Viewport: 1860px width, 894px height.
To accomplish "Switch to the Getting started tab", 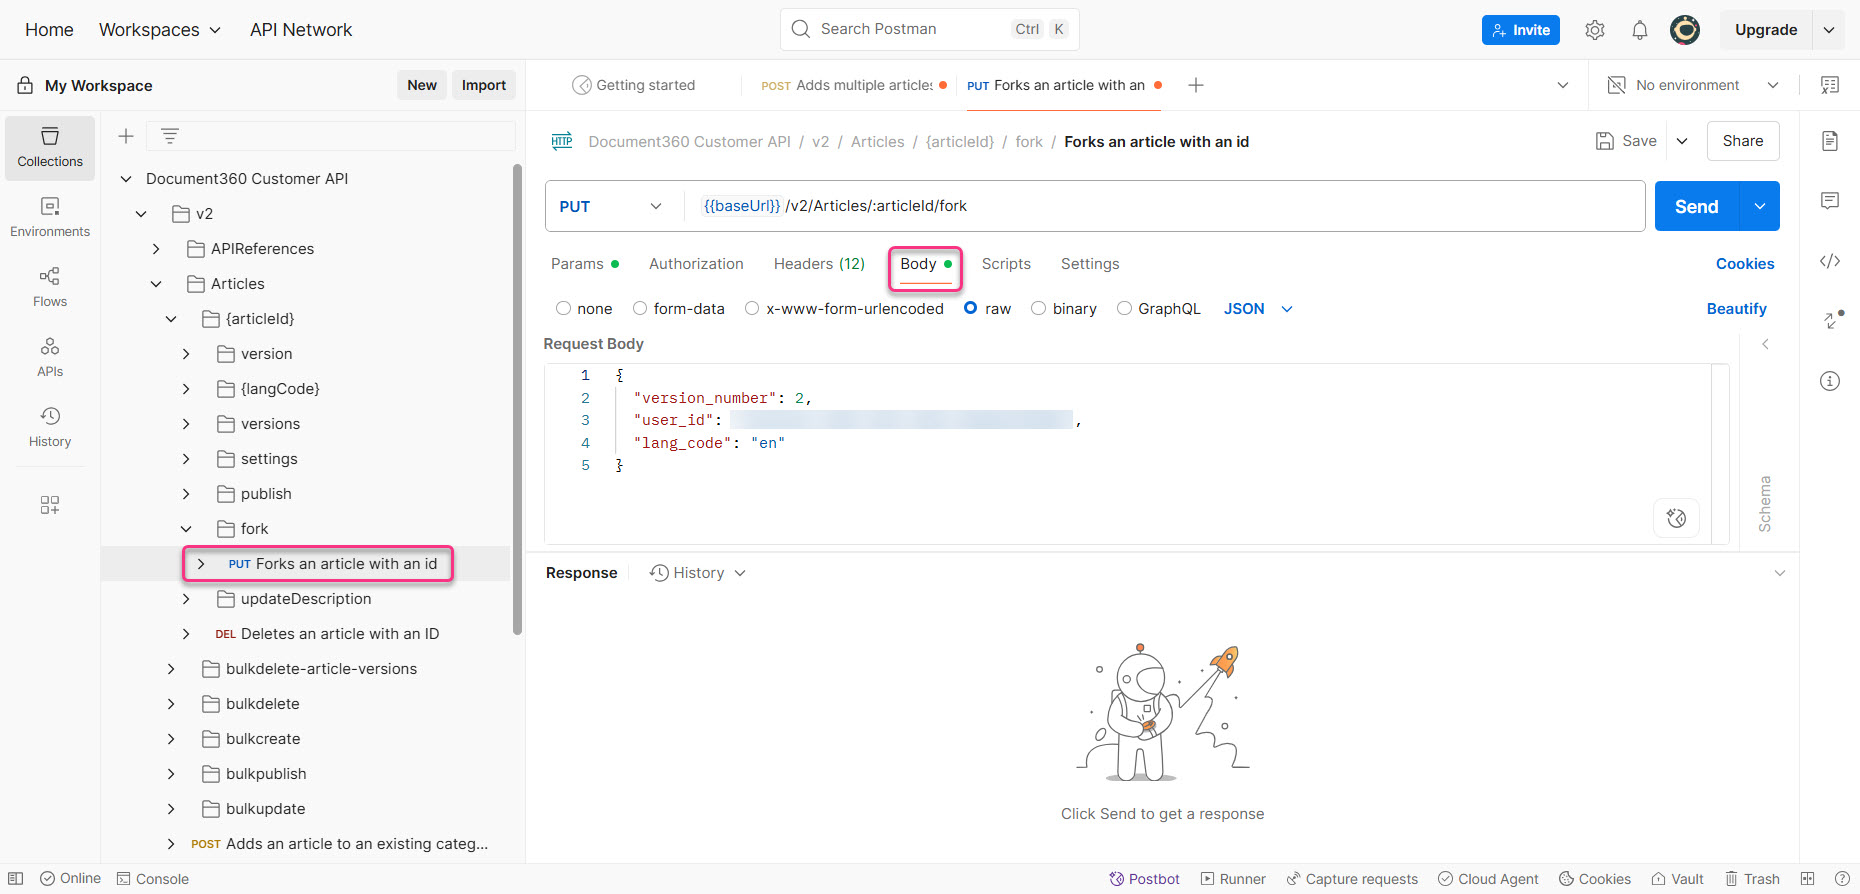I will (634, 85).
